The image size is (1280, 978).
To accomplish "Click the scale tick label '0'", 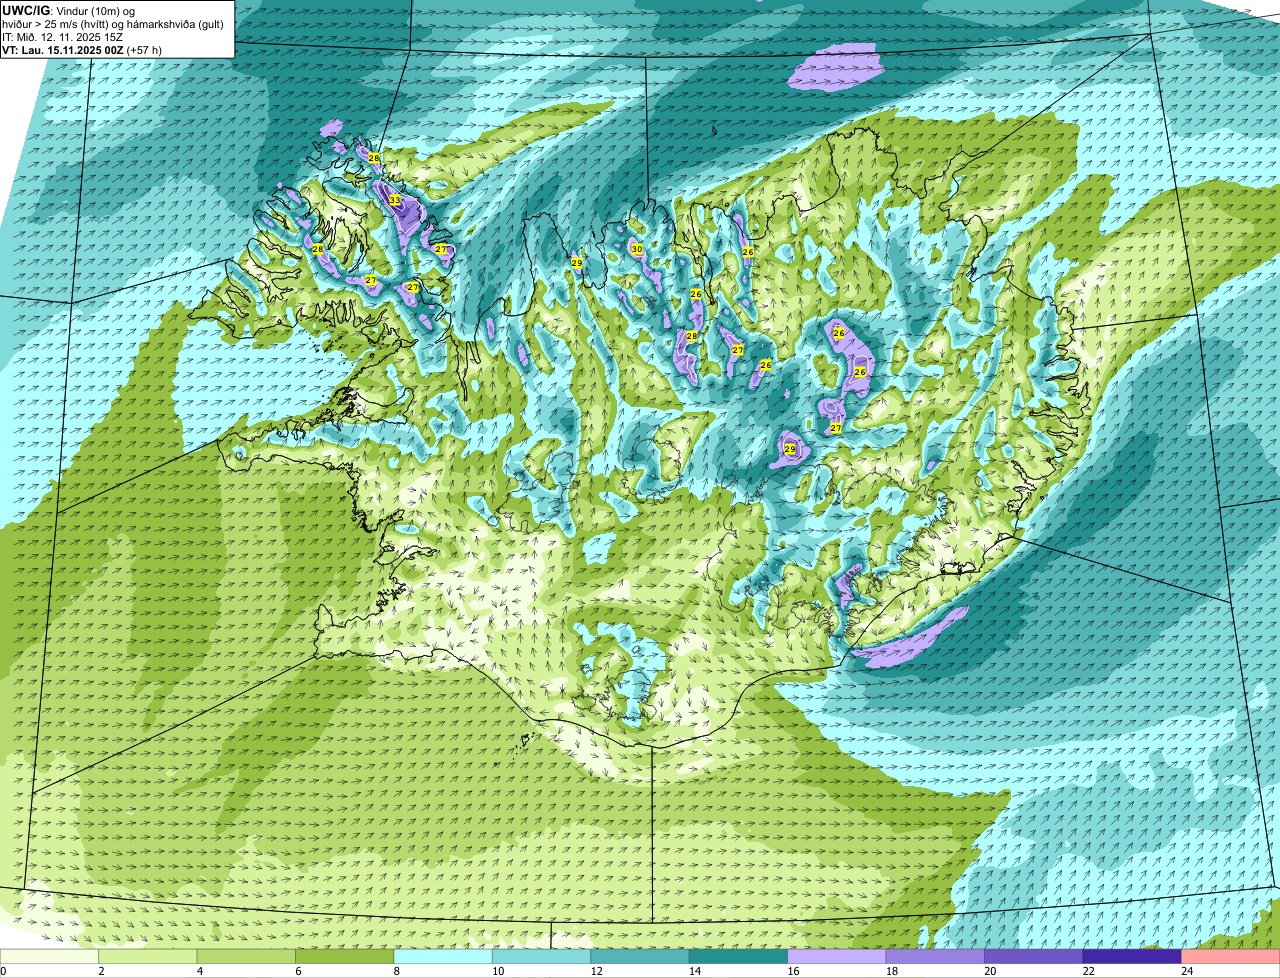I will (3, 971).
